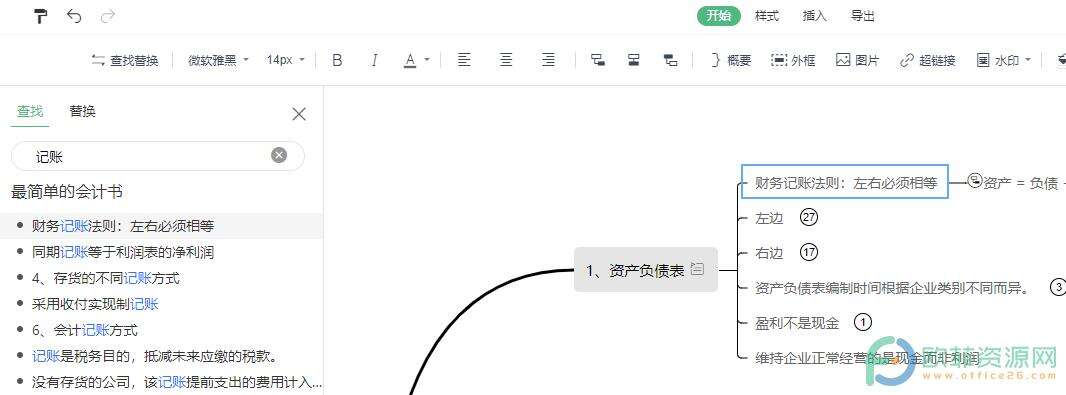Align text center
This screenshot has height=395, width=1066.
(x=506, y=60)
